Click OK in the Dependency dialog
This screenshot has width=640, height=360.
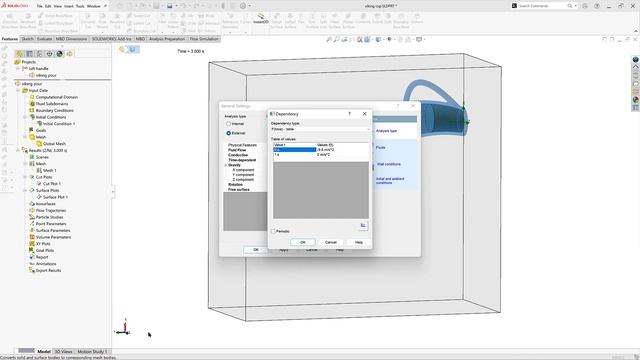pyautogui.click(x=303, y=242)
